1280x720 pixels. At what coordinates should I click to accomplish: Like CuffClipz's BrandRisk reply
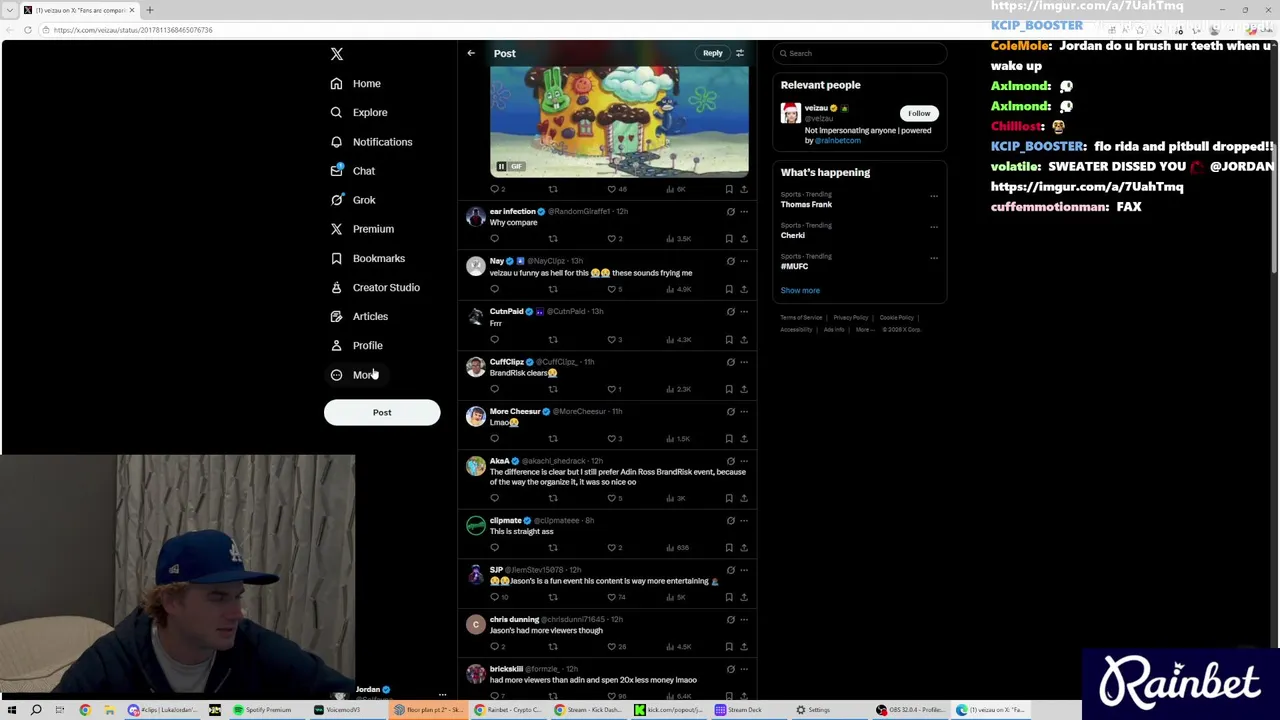click(612, 389)
